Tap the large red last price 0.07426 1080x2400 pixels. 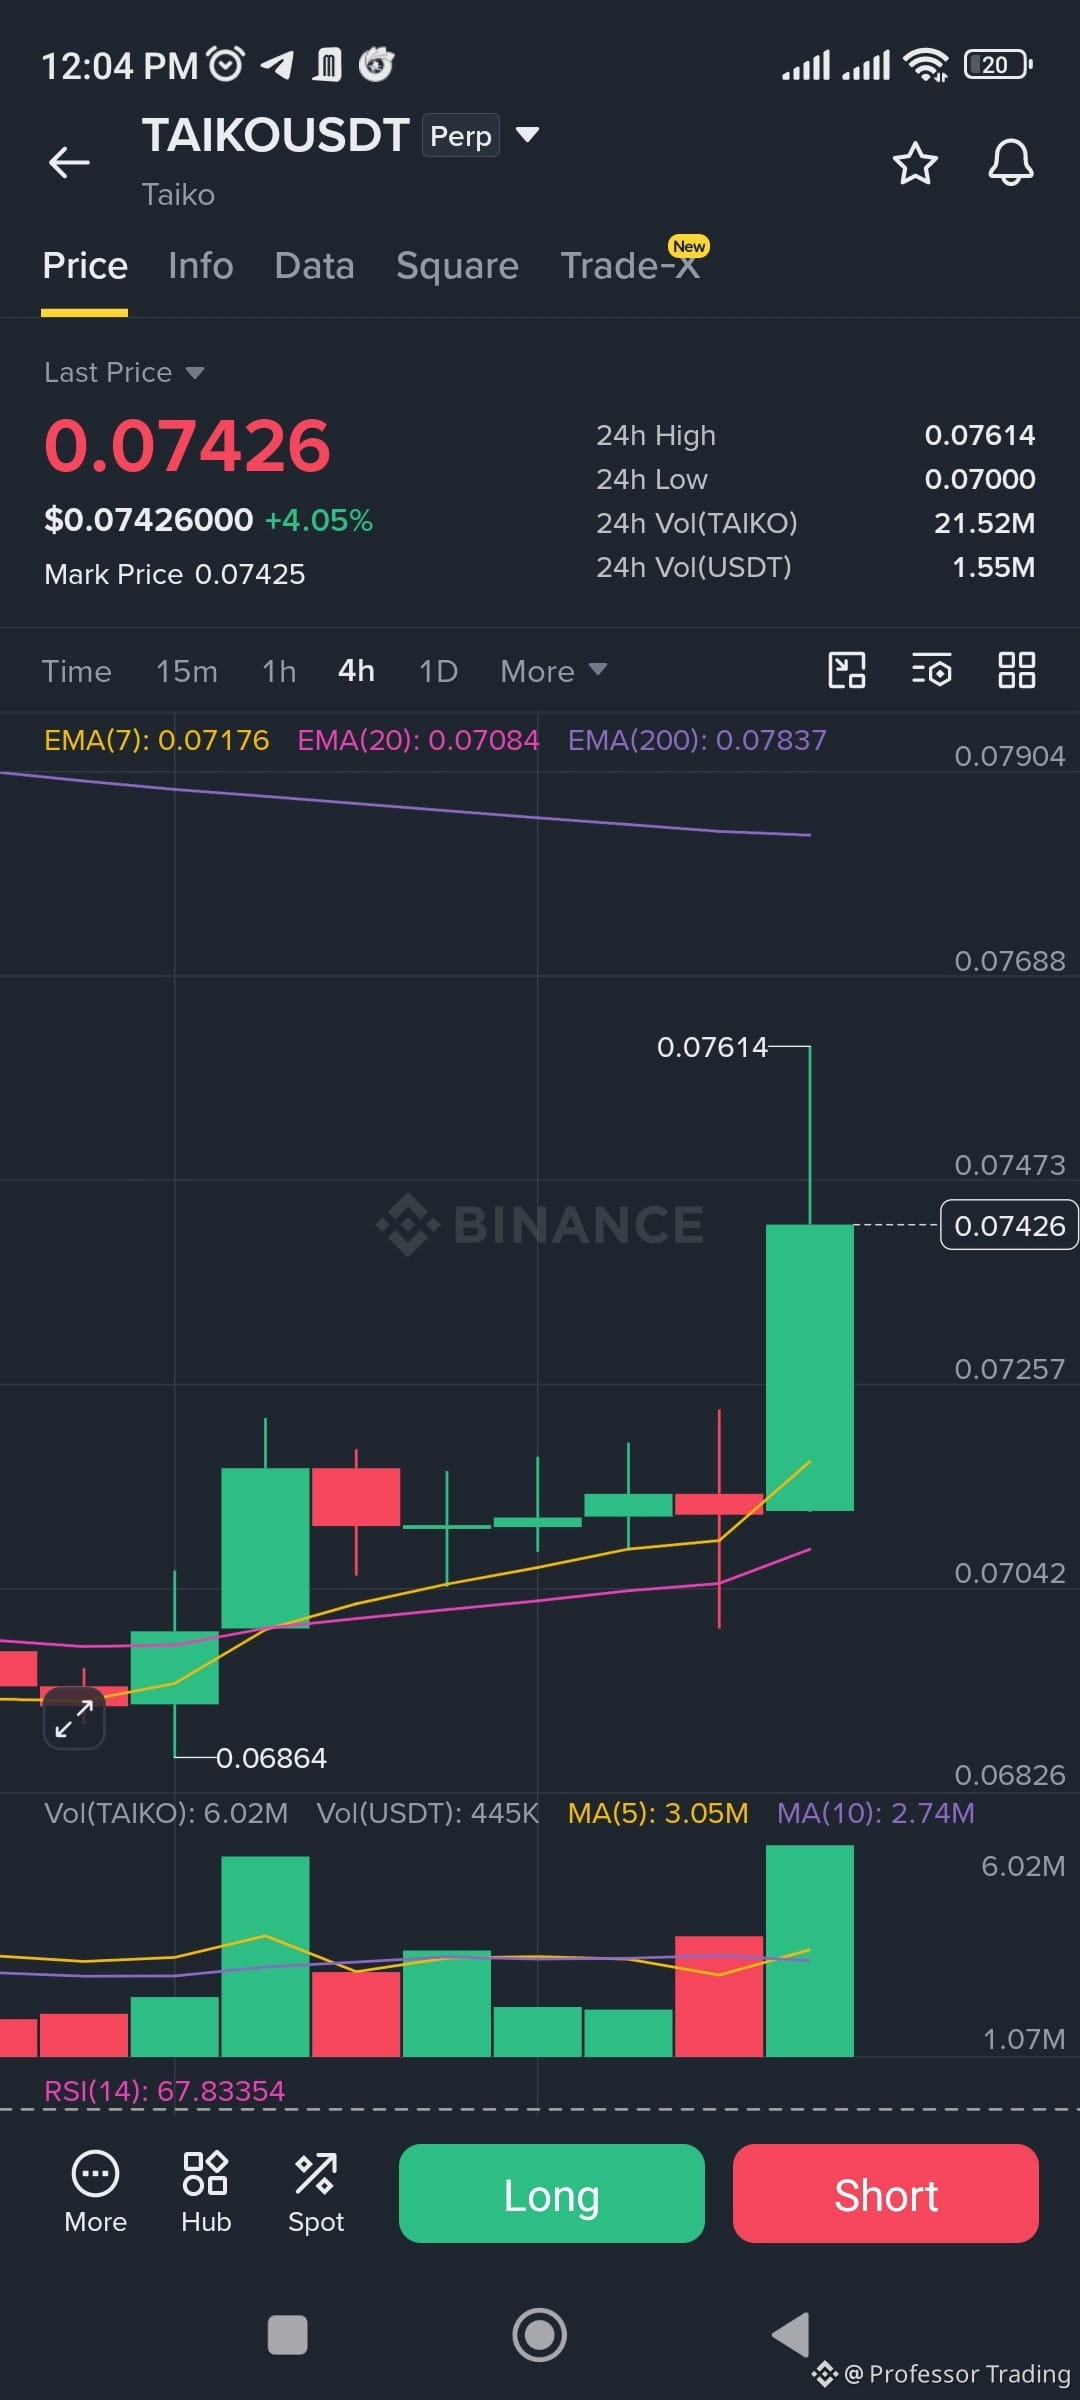point(187,446)
